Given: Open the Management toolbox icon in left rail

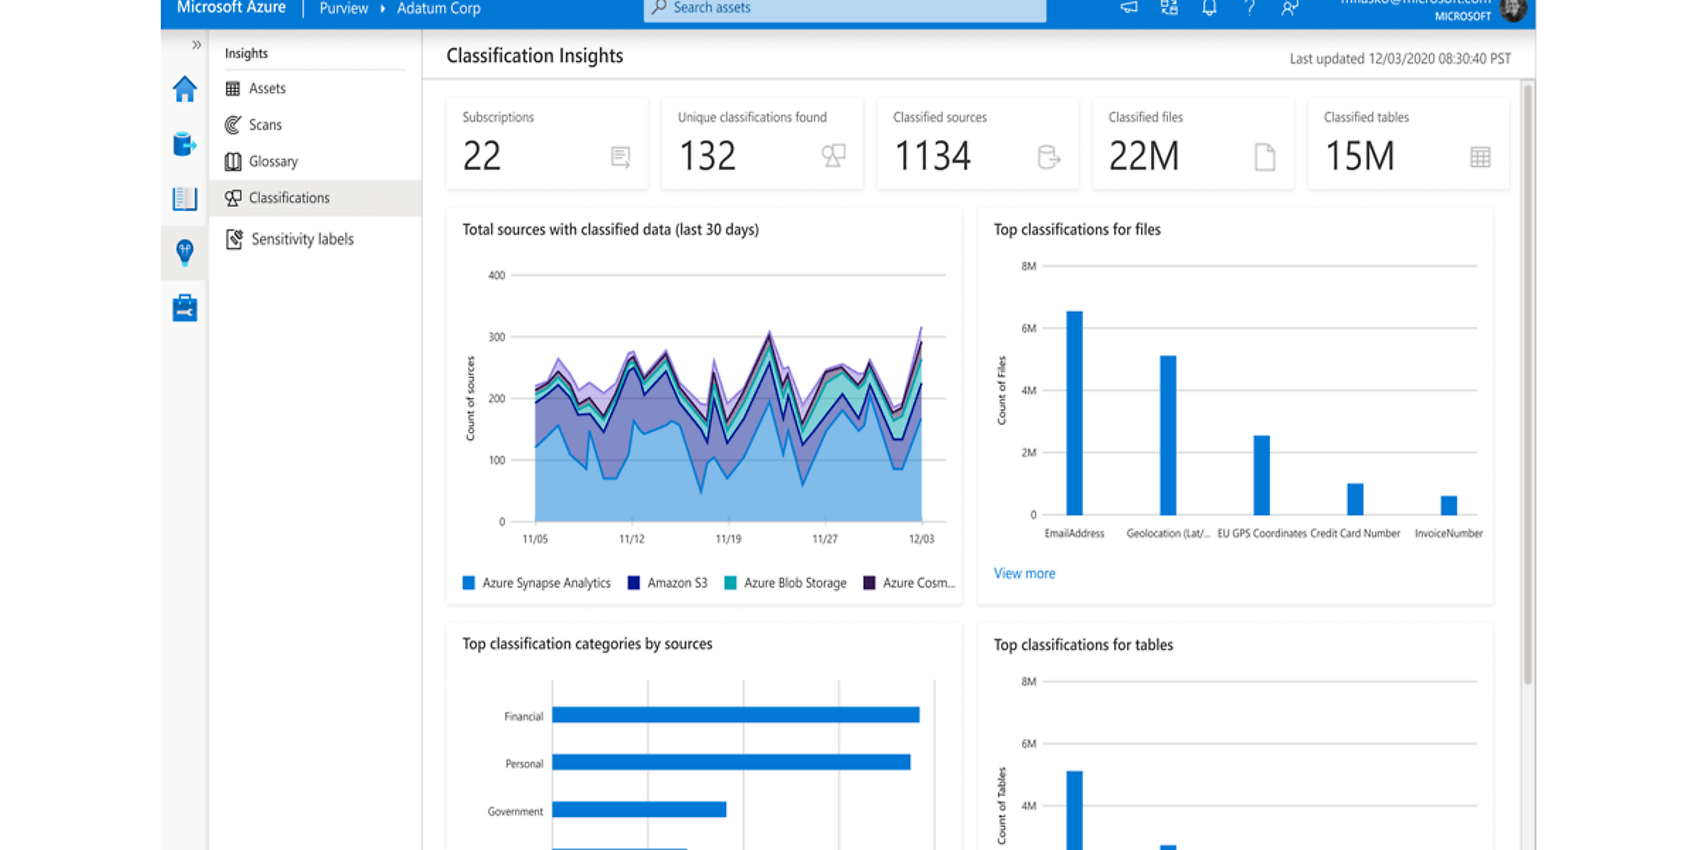Looking at the screenshot, I should (185, 307).
